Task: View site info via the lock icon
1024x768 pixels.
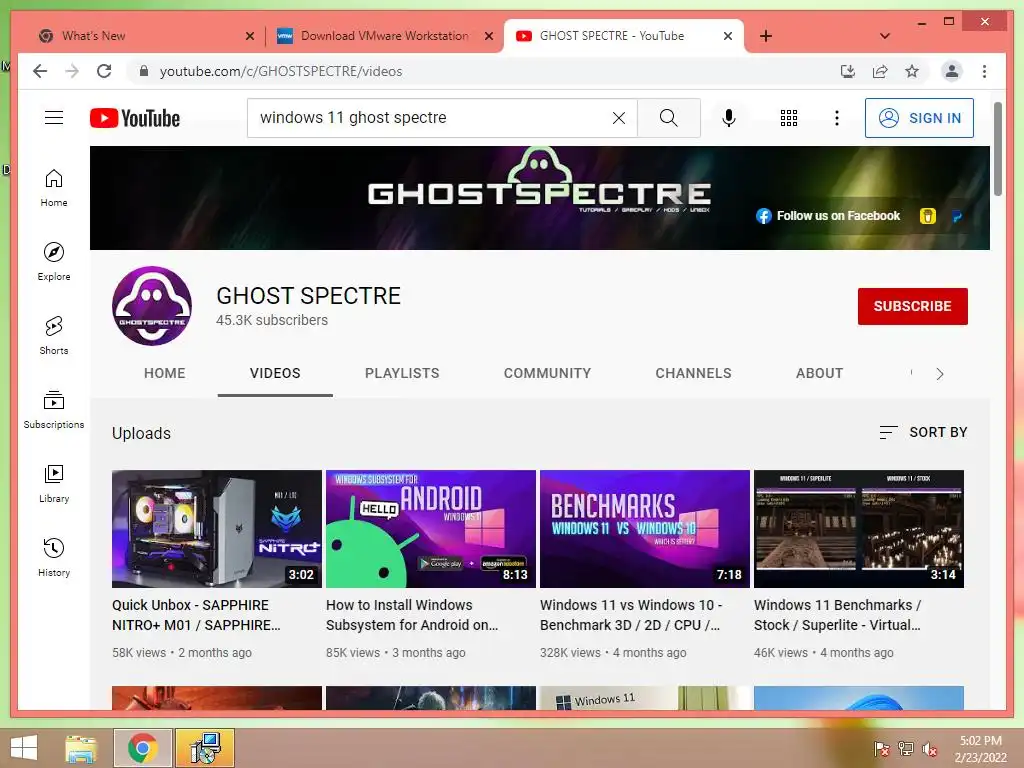Action: click(x=144, y=71)
